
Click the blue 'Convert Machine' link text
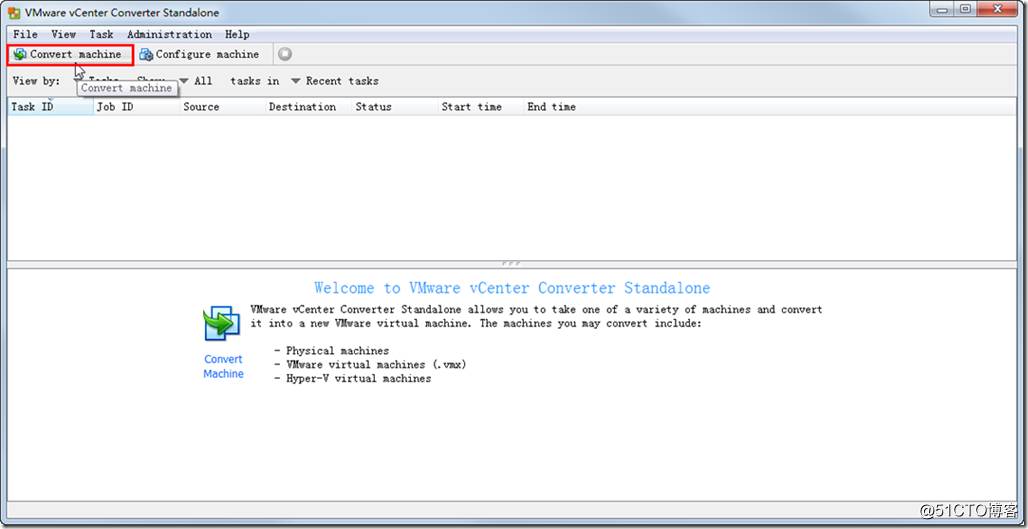(x=223, y=366)
